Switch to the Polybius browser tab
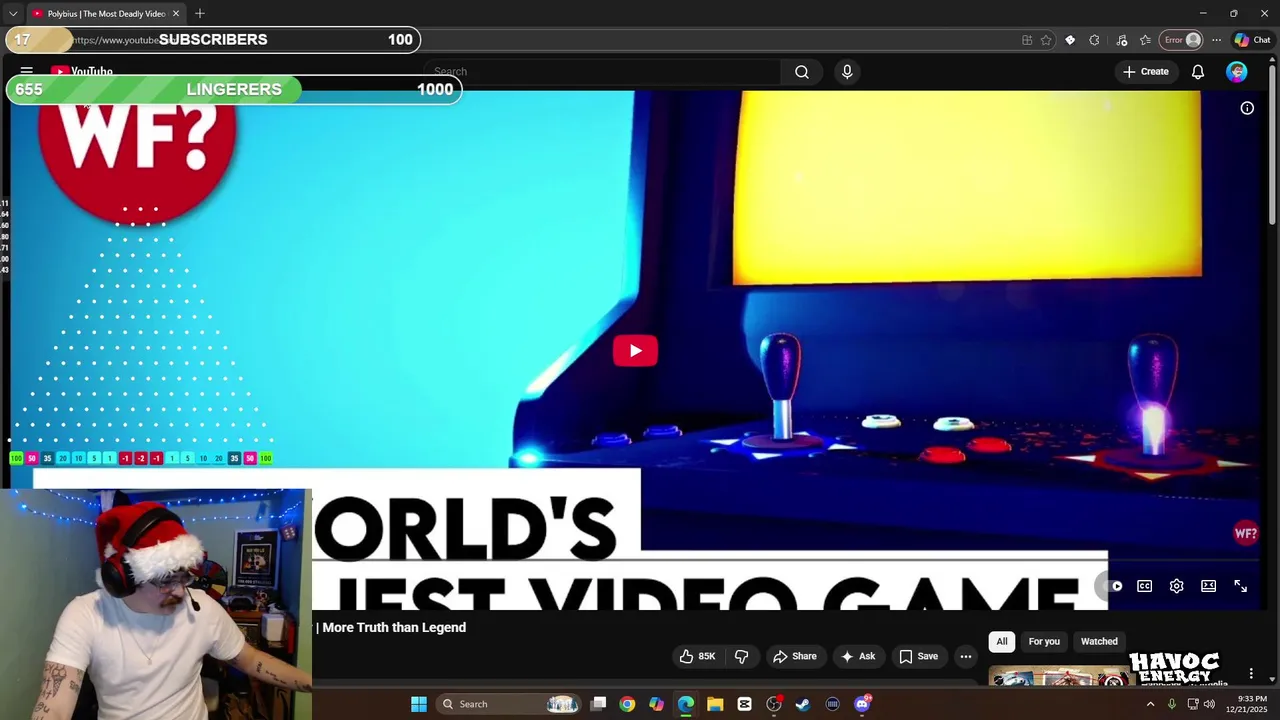 pos(106,14)
